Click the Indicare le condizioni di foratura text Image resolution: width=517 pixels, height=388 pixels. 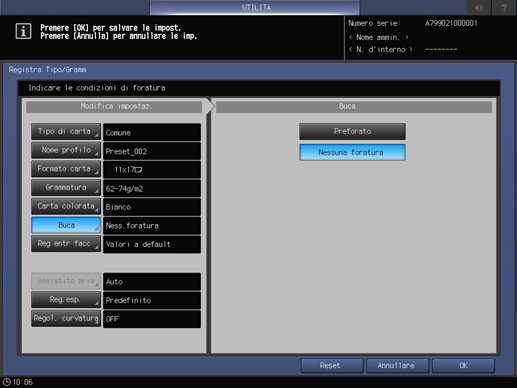click(97, 88)
